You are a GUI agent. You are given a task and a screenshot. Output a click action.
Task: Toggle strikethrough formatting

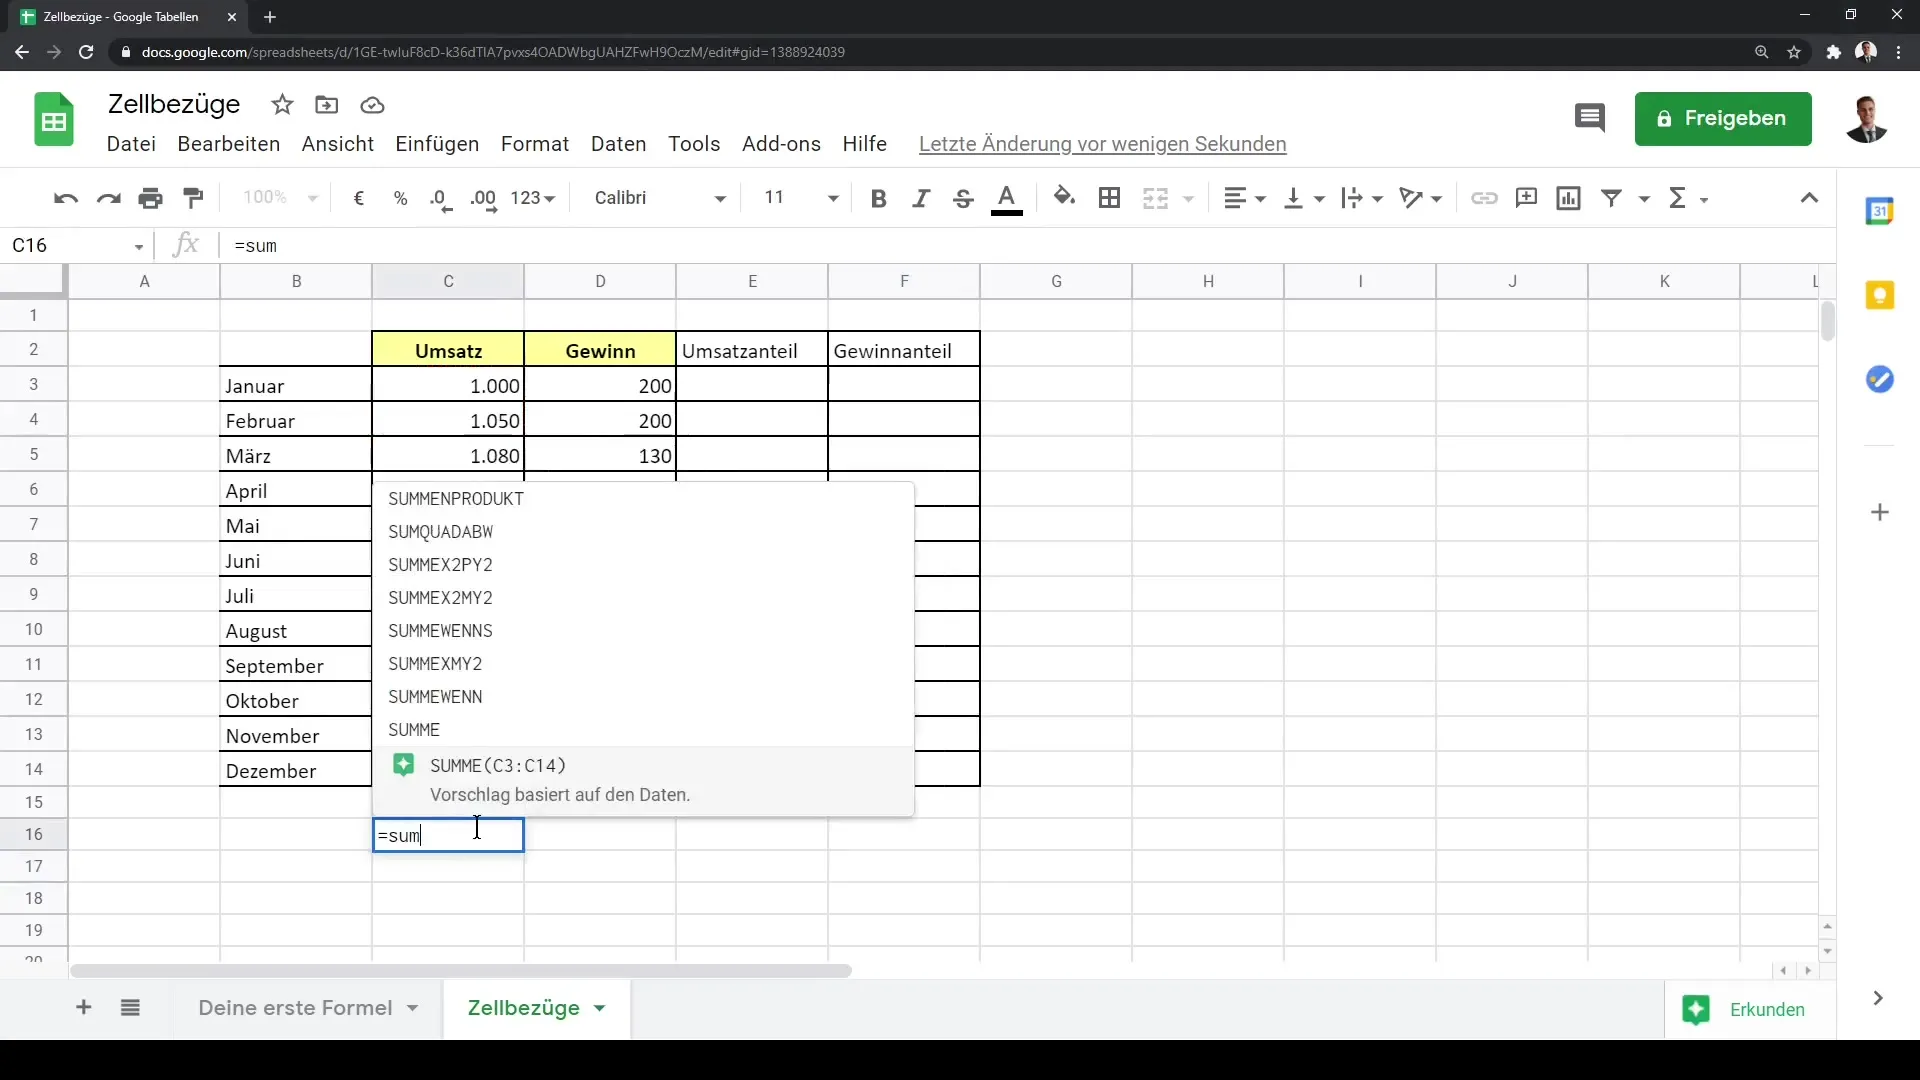[x=963, y=198]
